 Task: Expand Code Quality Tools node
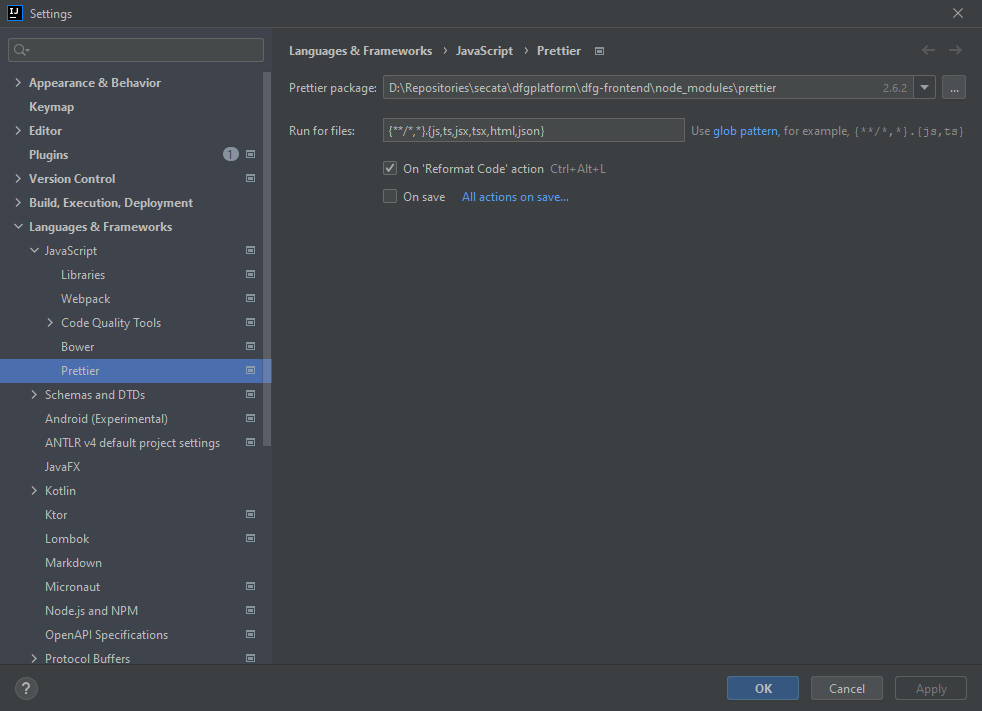pos(50,323)
